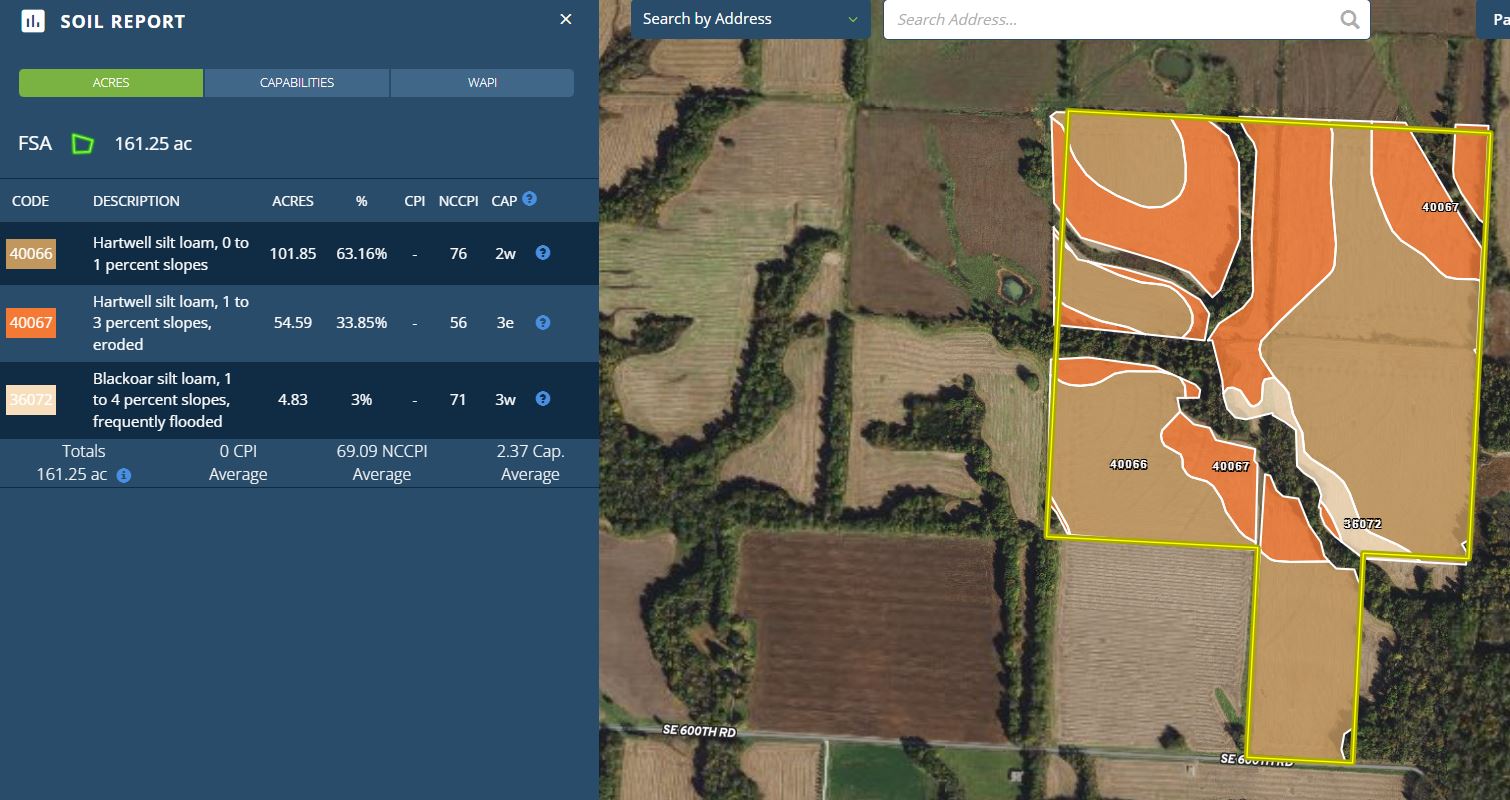1510x800 pixels.
Task: Click into the Search Address field
Action: coord(1110,19)
